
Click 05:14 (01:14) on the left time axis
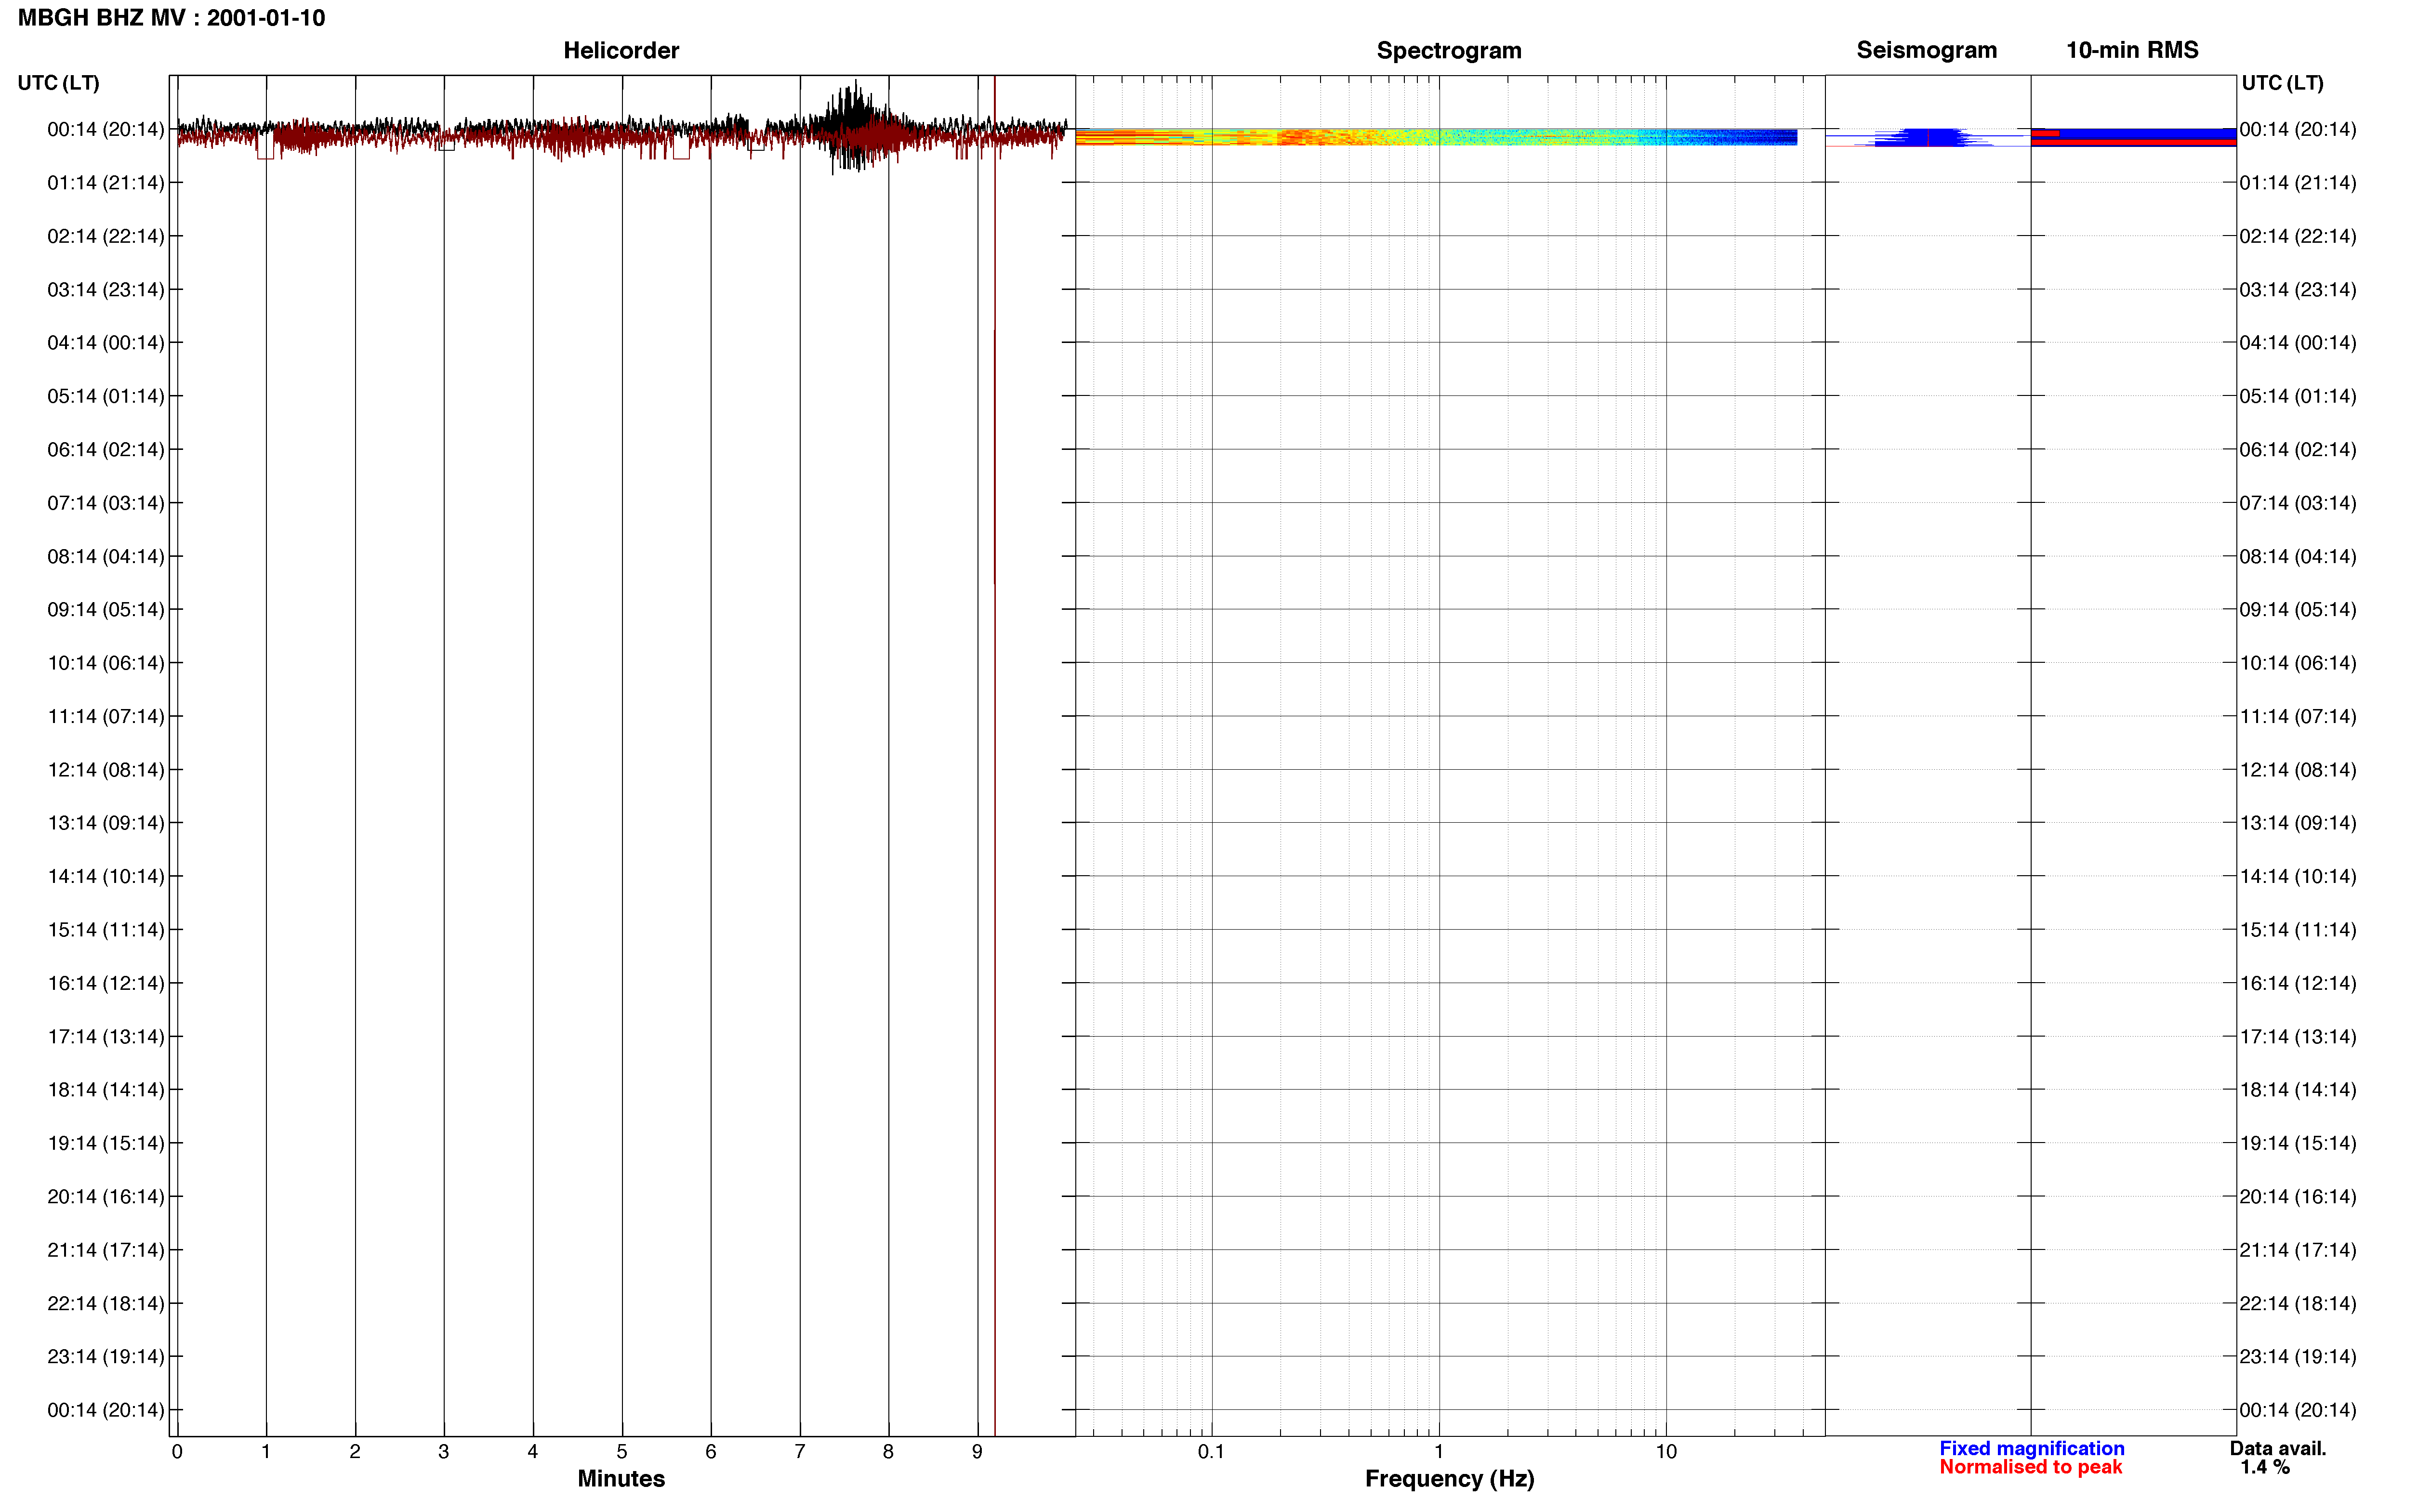point(105,396)
